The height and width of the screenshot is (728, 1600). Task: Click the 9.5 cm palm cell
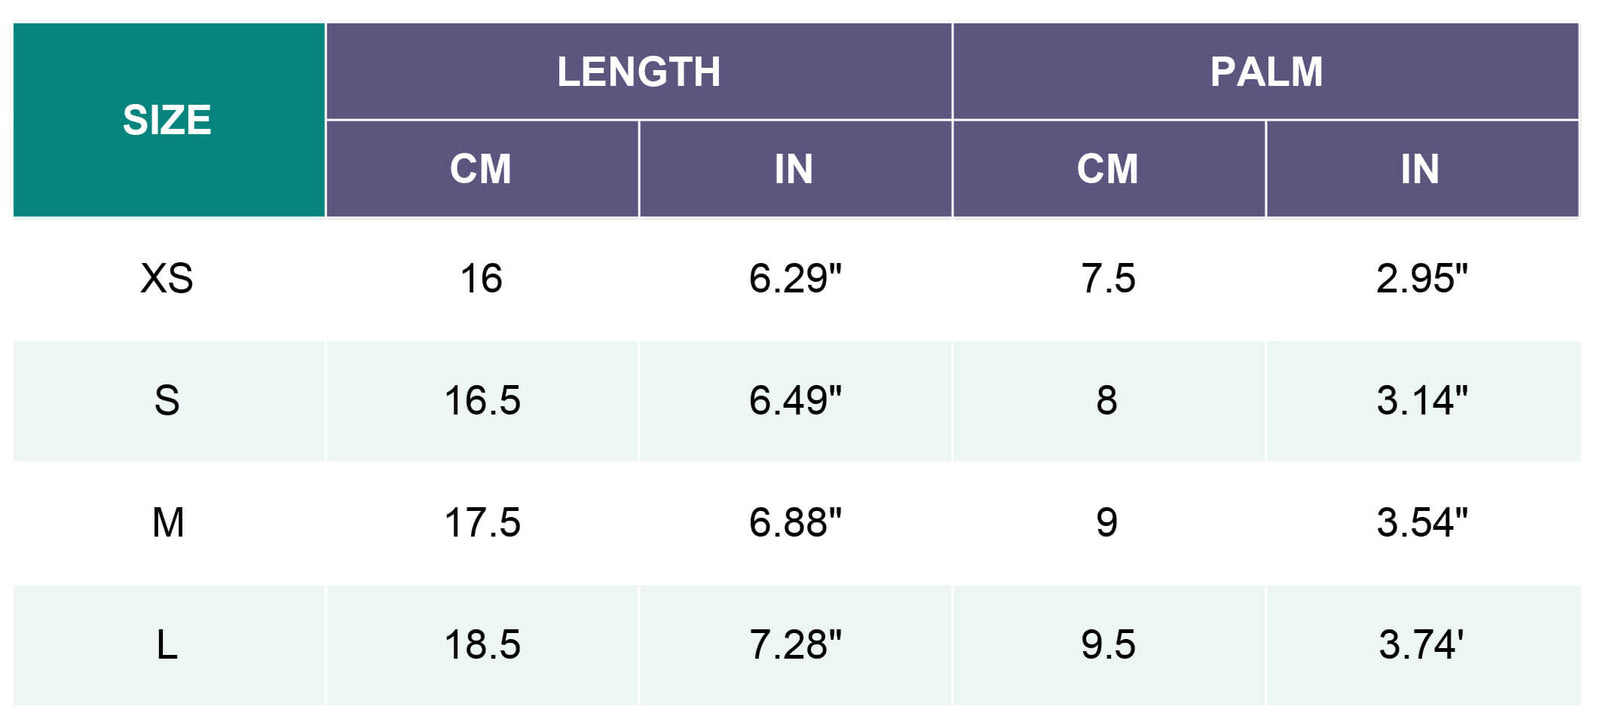[1108, 645]
